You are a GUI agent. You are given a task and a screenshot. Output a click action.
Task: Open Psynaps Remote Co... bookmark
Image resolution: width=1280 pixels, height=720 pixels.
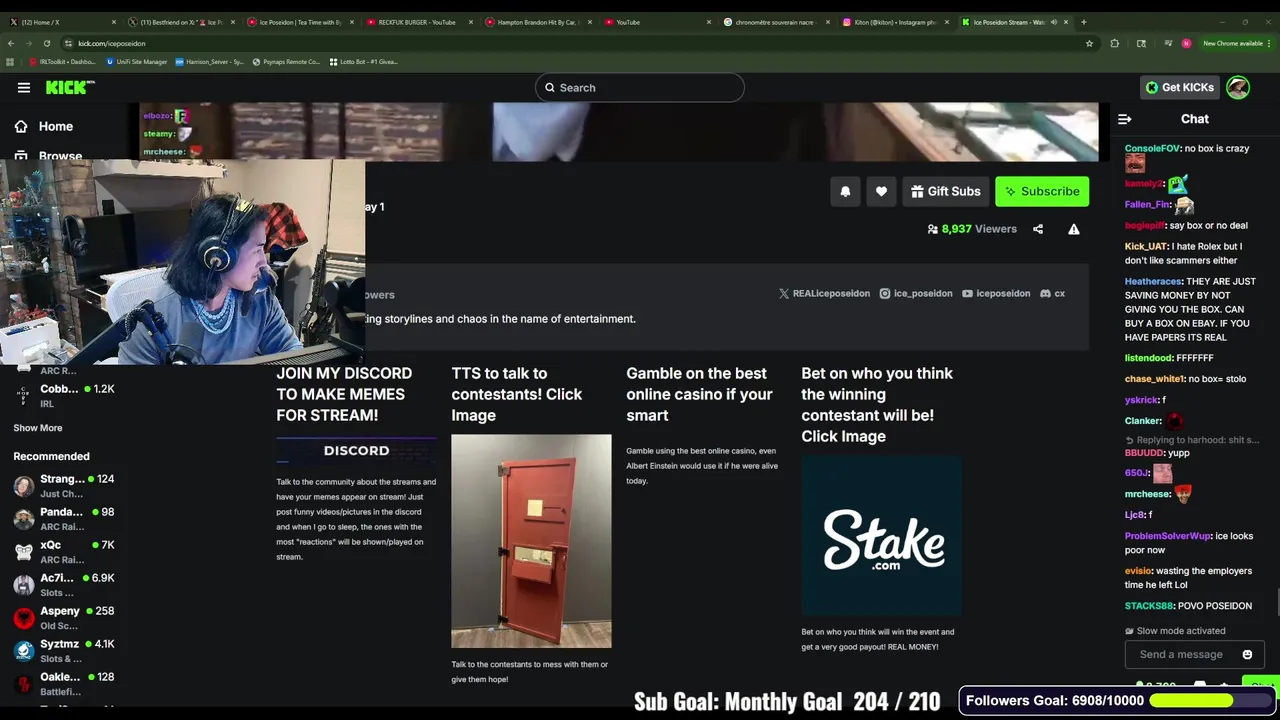coord(286,62)
